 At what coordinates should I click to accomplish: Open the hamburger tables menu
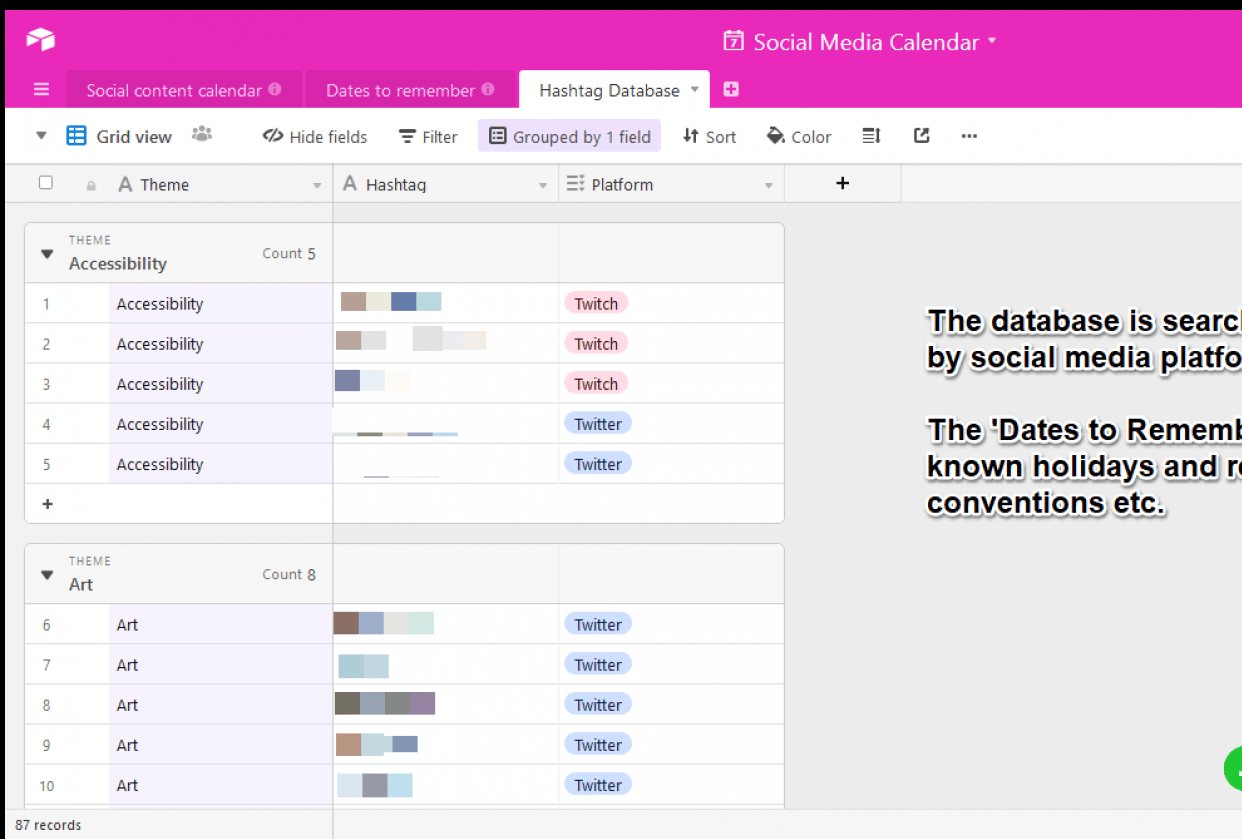41,90
